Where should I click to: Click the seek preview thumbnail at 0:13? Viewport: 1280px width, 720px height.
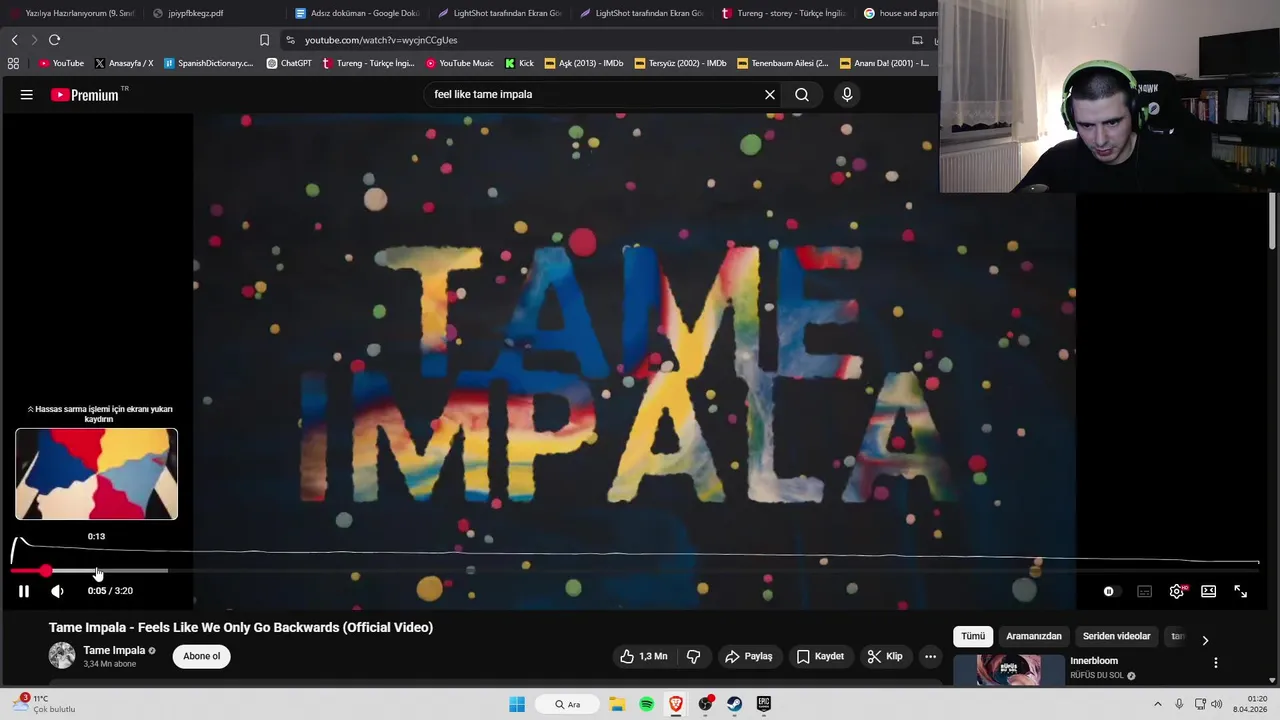(x=97, y=474)
